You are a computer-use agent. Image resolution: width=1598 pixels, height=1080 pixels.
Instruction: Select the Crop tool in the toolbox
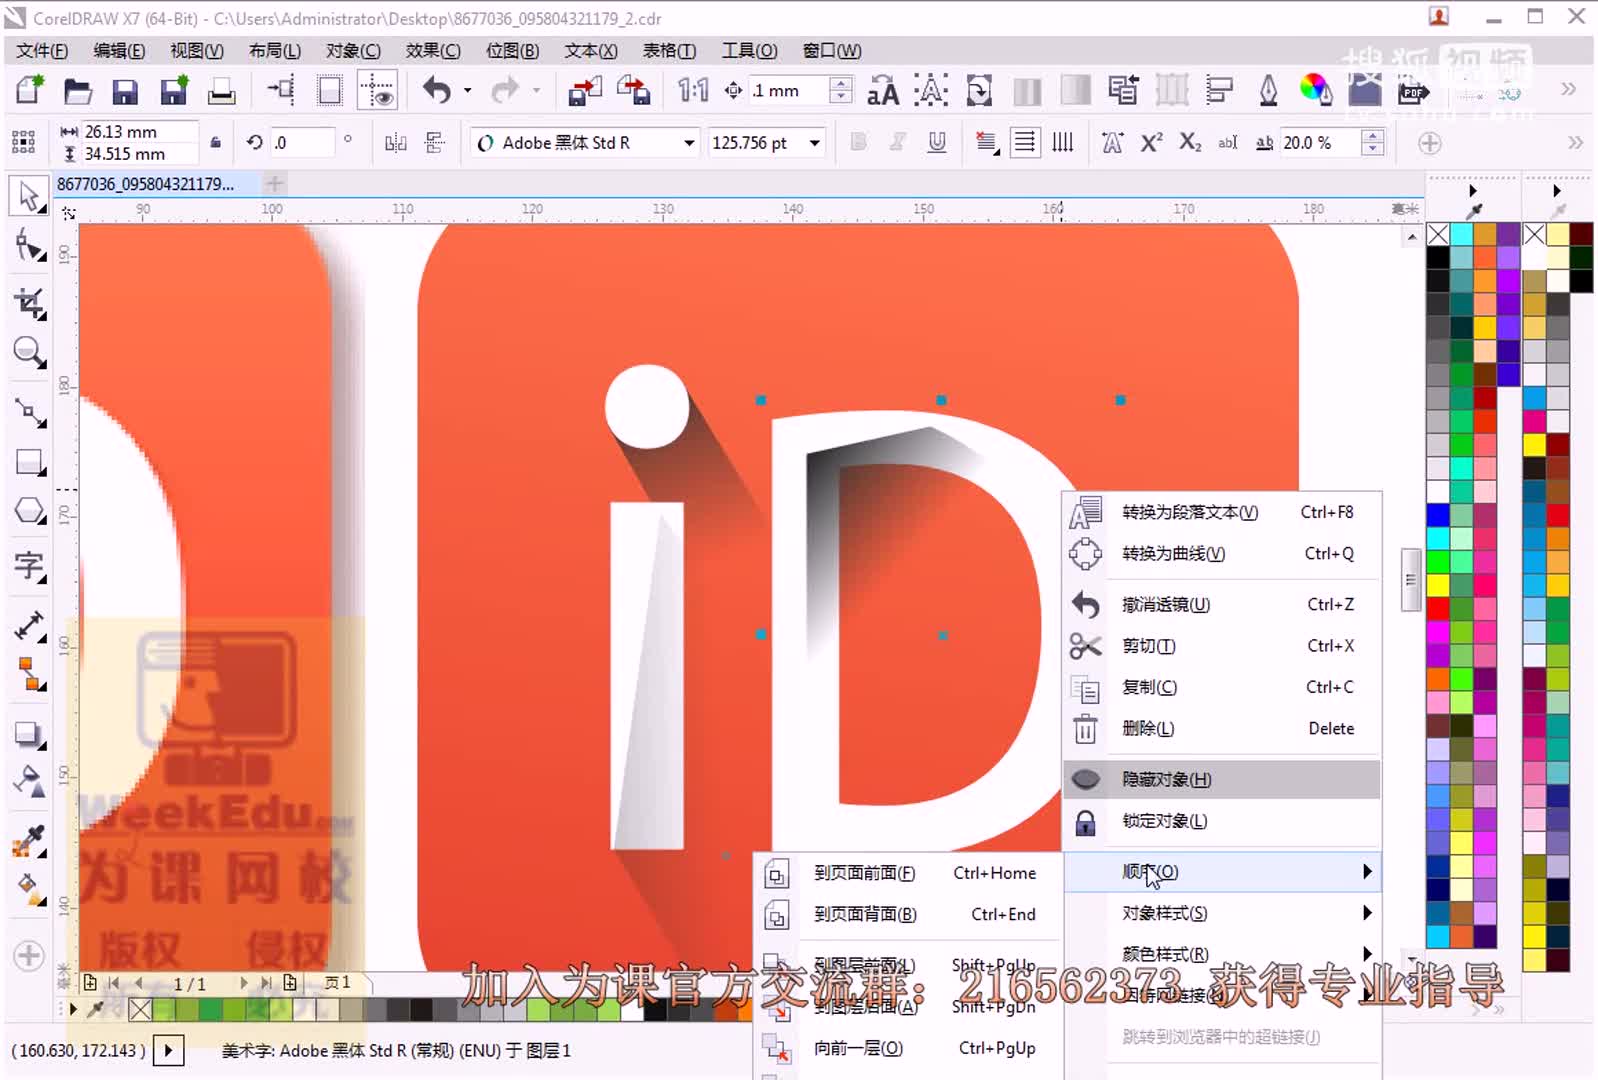pyautogui.click(x=29, y=304)
